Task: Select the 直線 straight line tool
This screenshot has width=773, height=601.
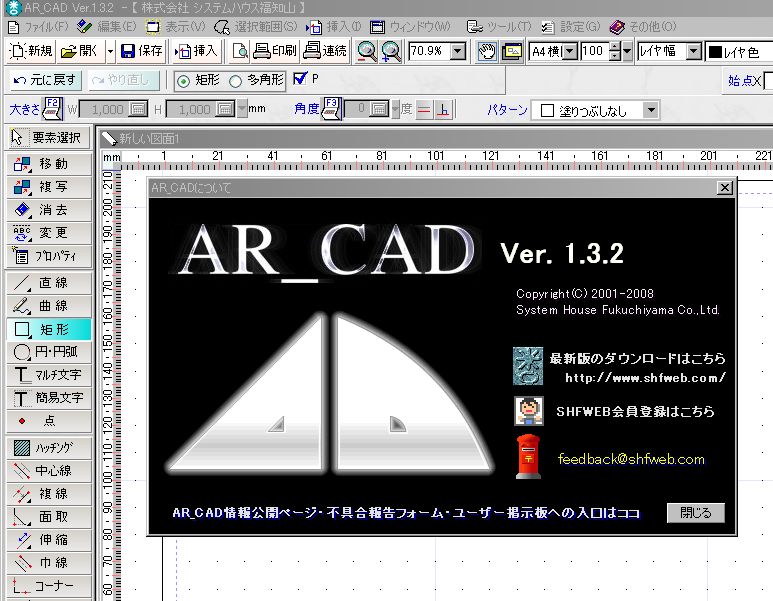Action: pyautogui.click(x=49, y=283)
